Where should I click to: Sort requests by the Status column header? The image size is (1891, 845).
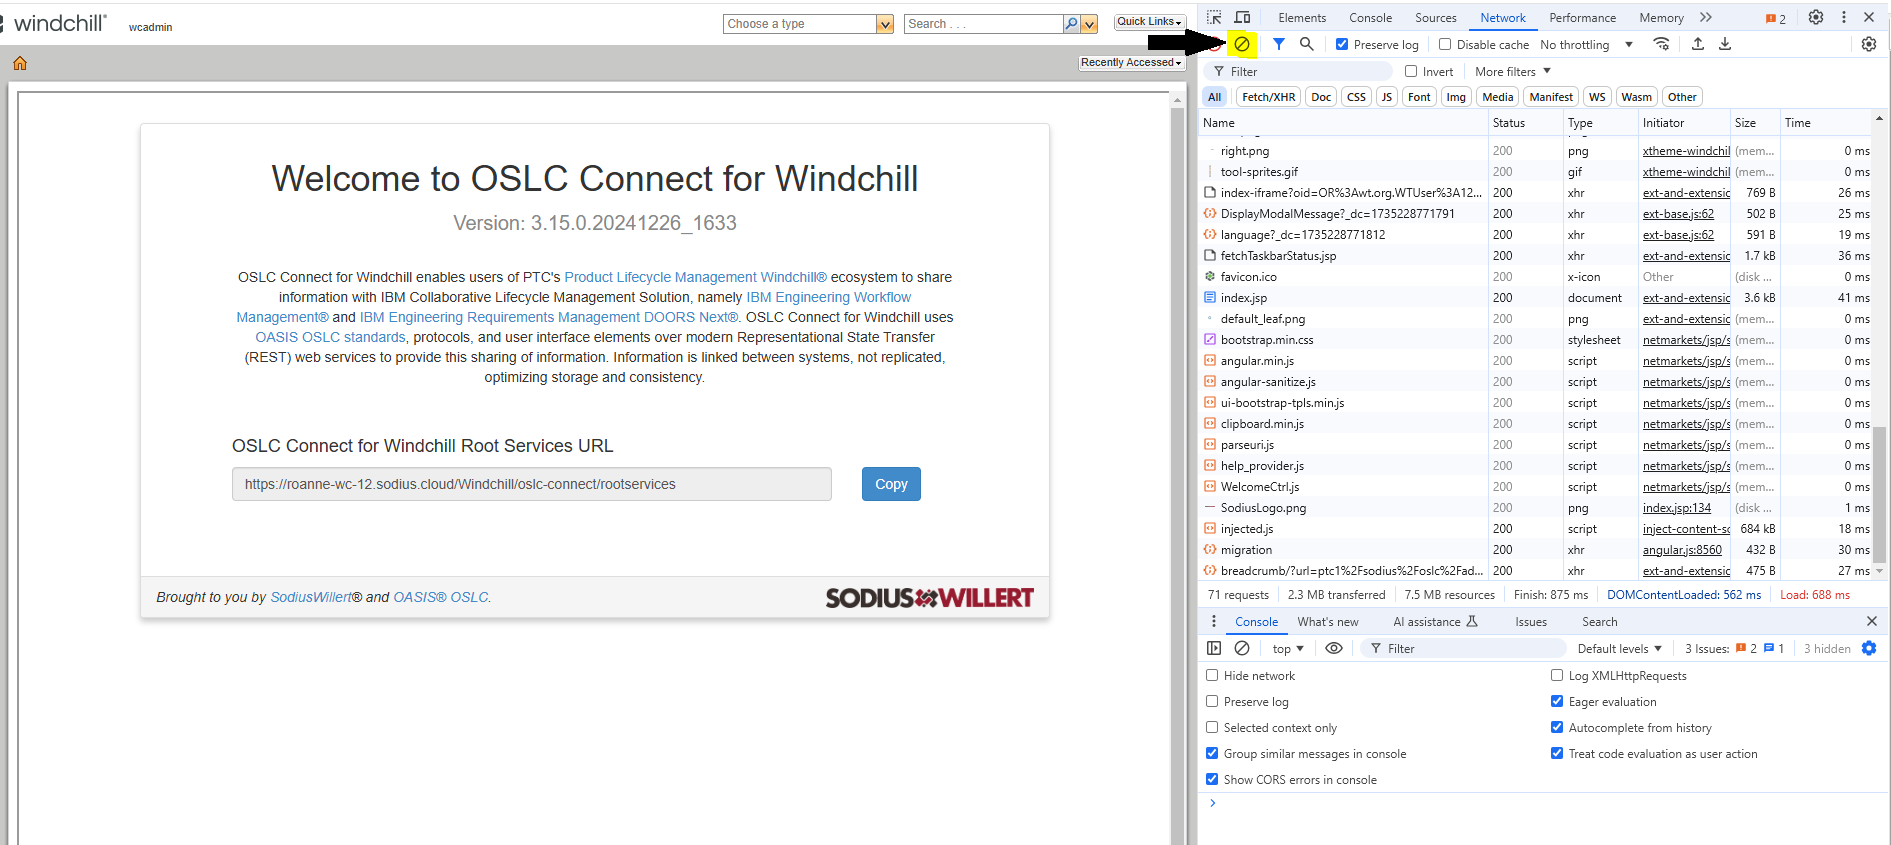pyautogui.click(x=1525, y=123)
